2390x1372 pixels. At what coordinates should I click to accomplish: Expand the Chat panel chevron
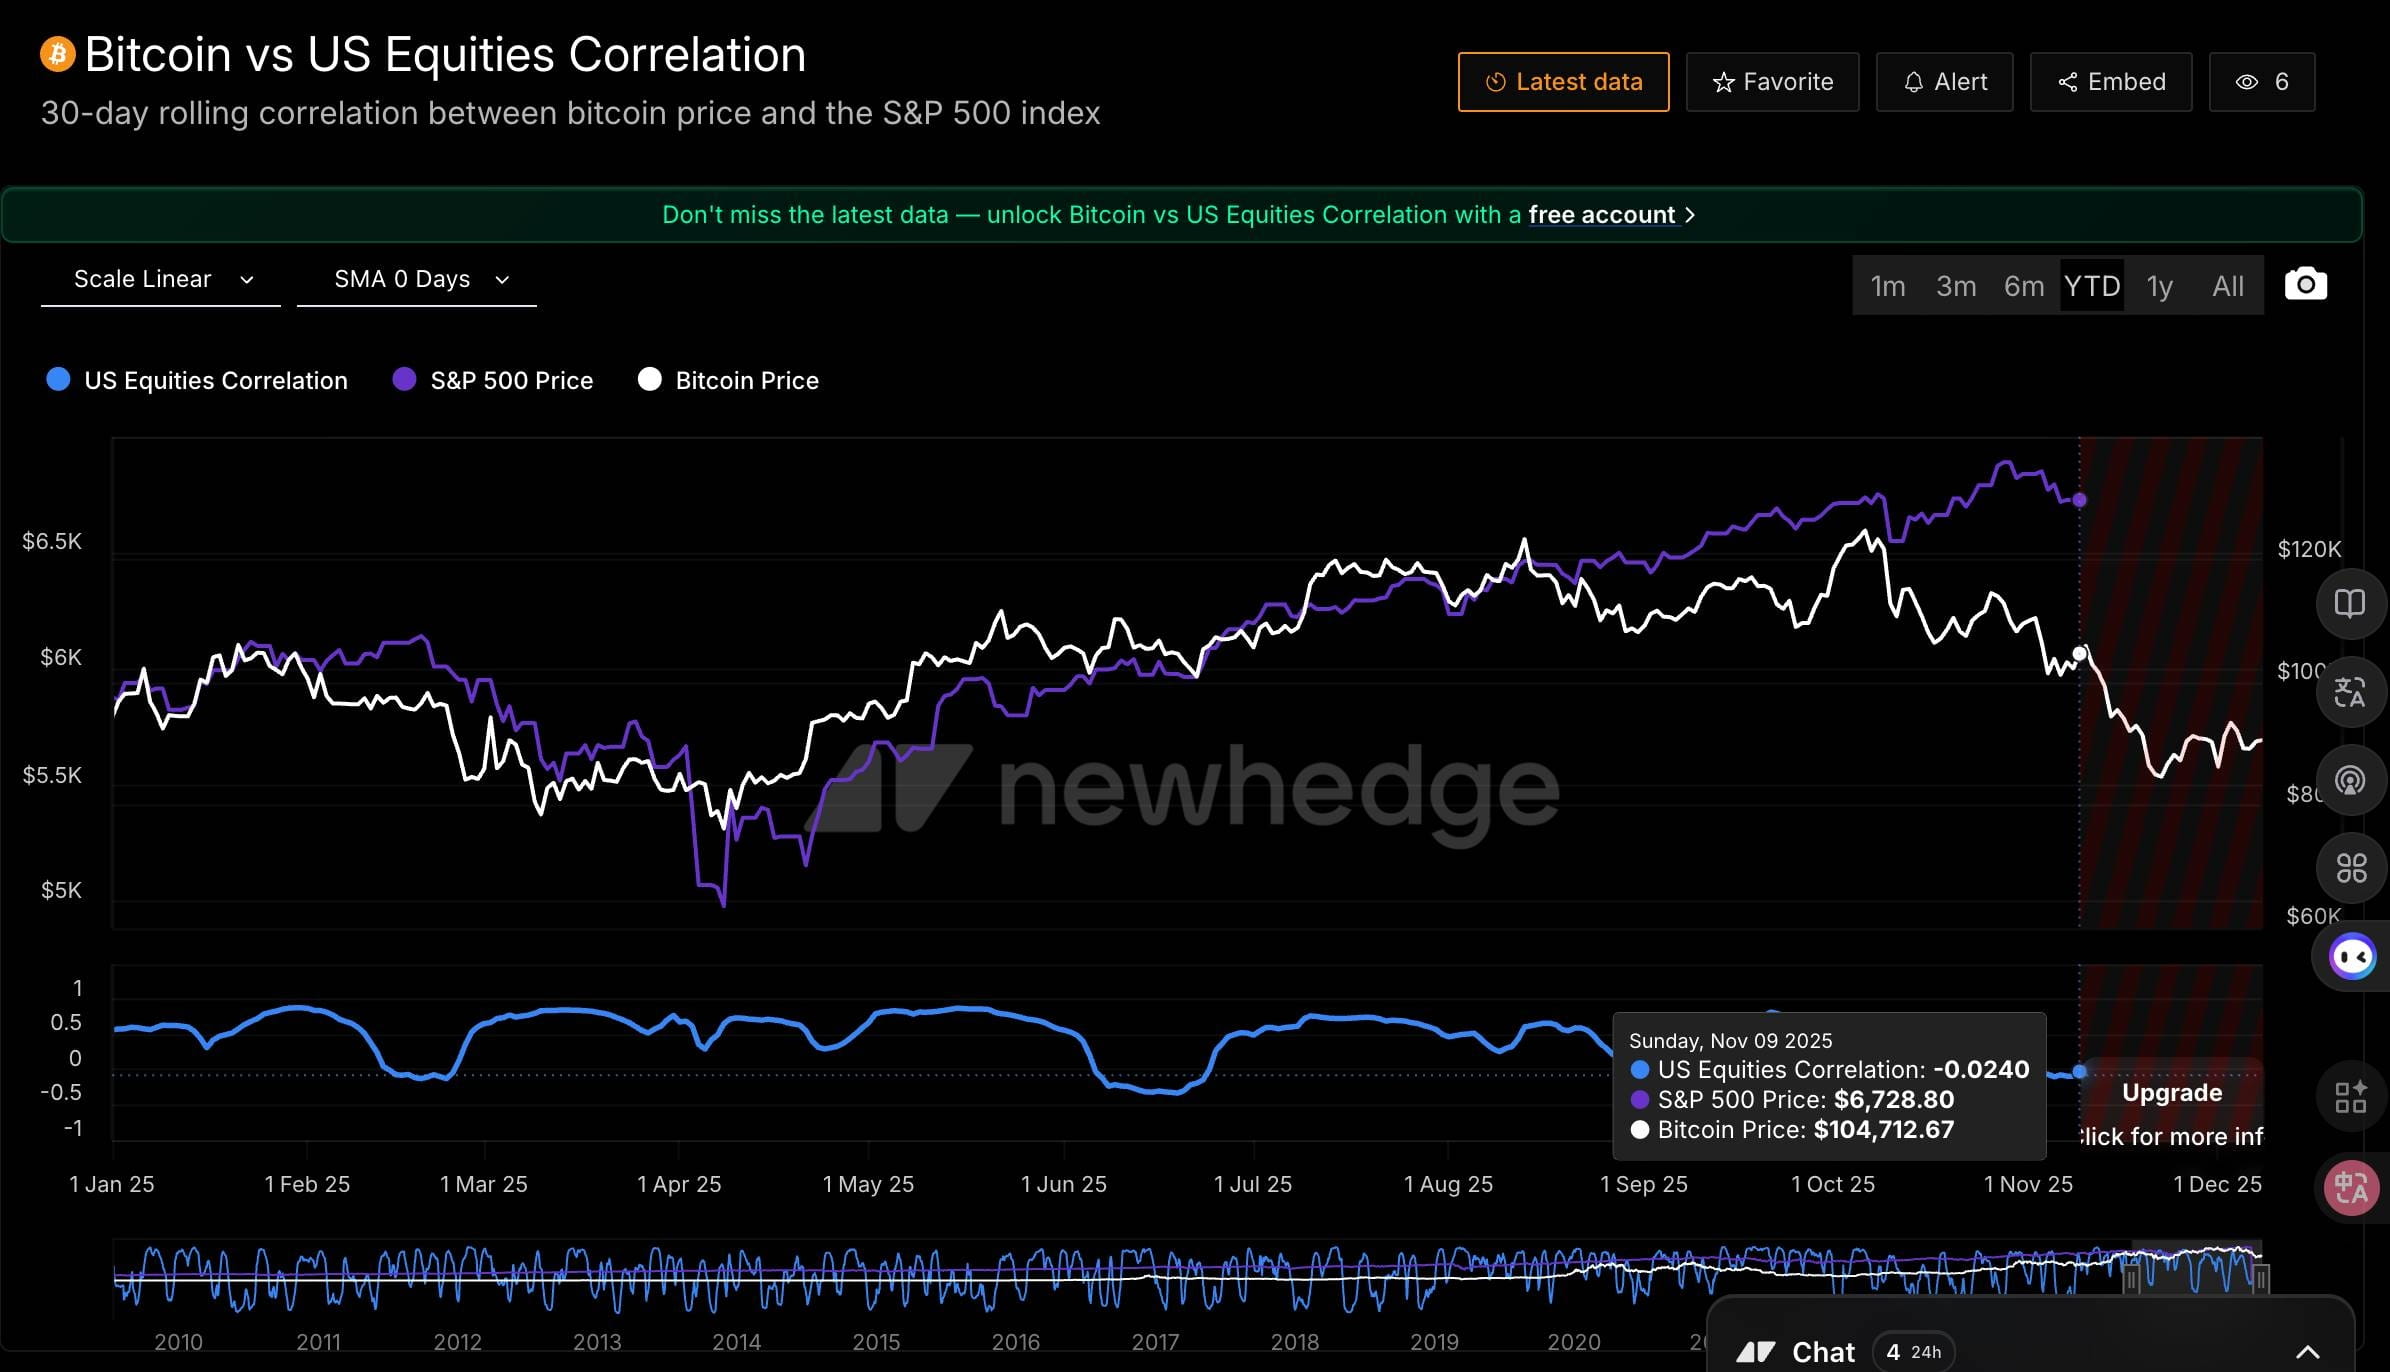coord(2307,1352)
